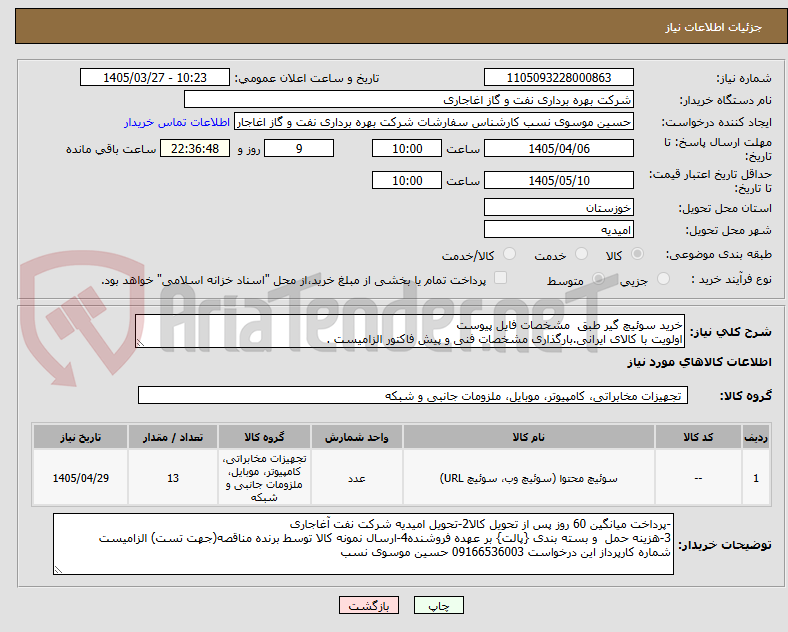Viewport: 788px width, 632px height.
Task: Click the remaining time countdown 22:36:48
Action: coord(195,148)
